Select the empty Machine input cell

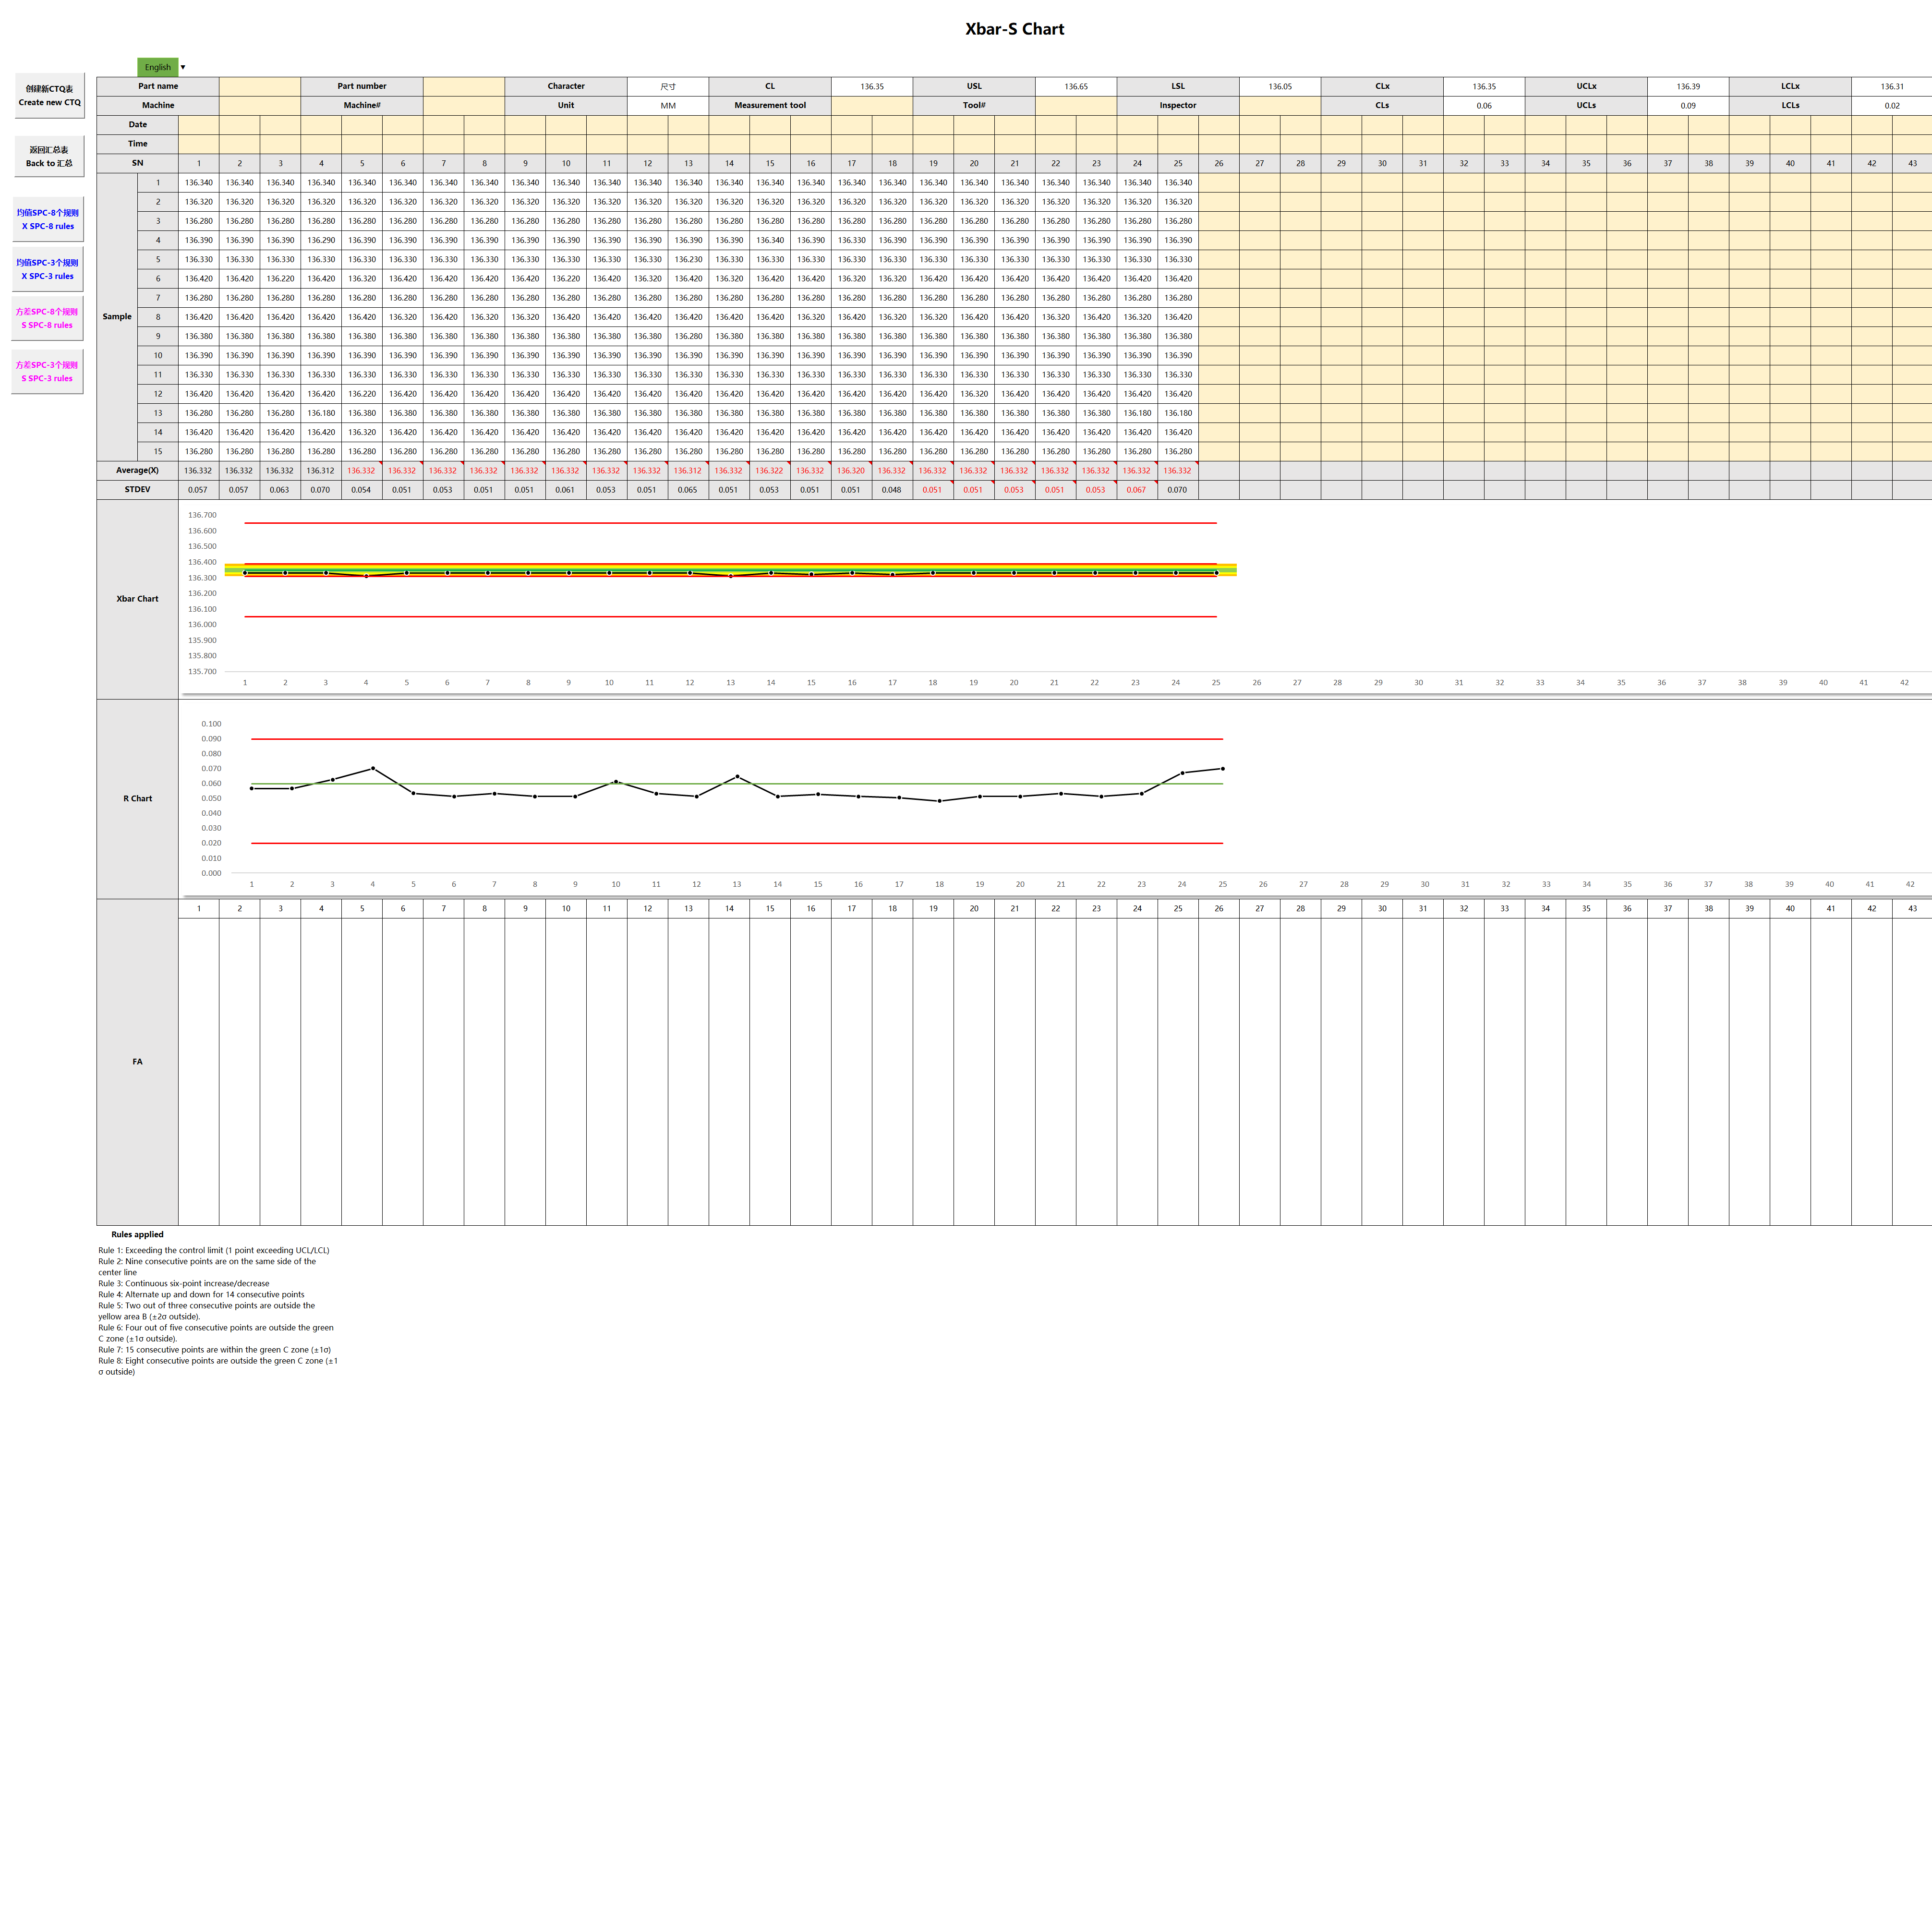point(260,105)
